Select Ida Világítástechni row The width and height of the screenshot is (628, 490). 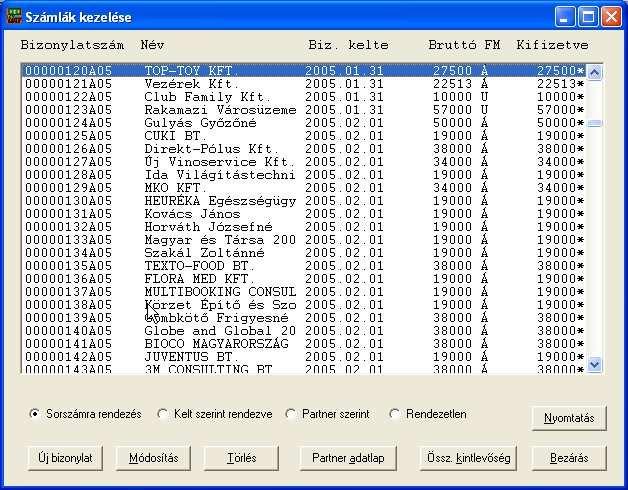pos(304,175)
